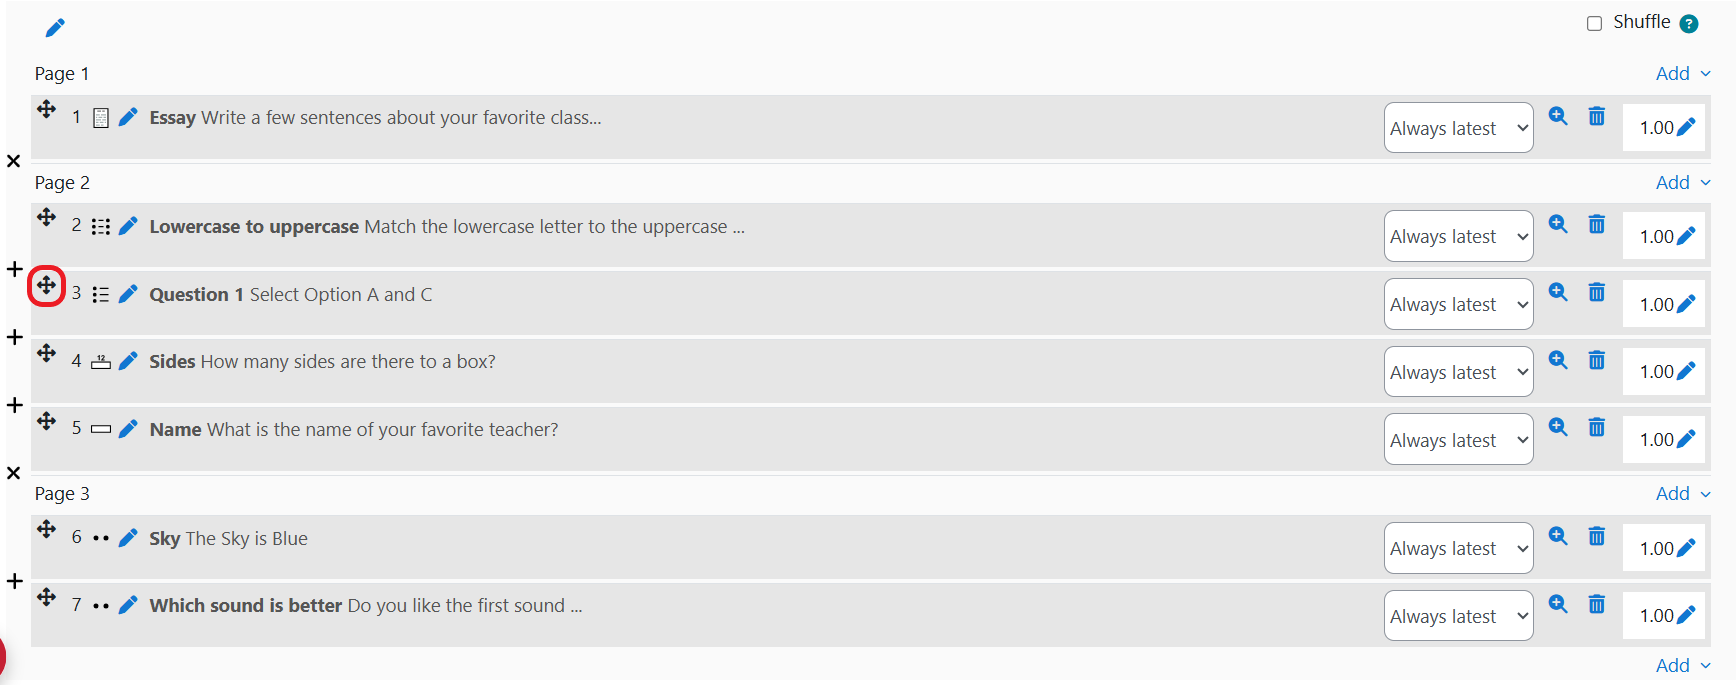Image resolution: width=1736 pixels, height=685 pixels.
Task: Edit the max mark for the Name question
Action: [x=1686, y=439]
